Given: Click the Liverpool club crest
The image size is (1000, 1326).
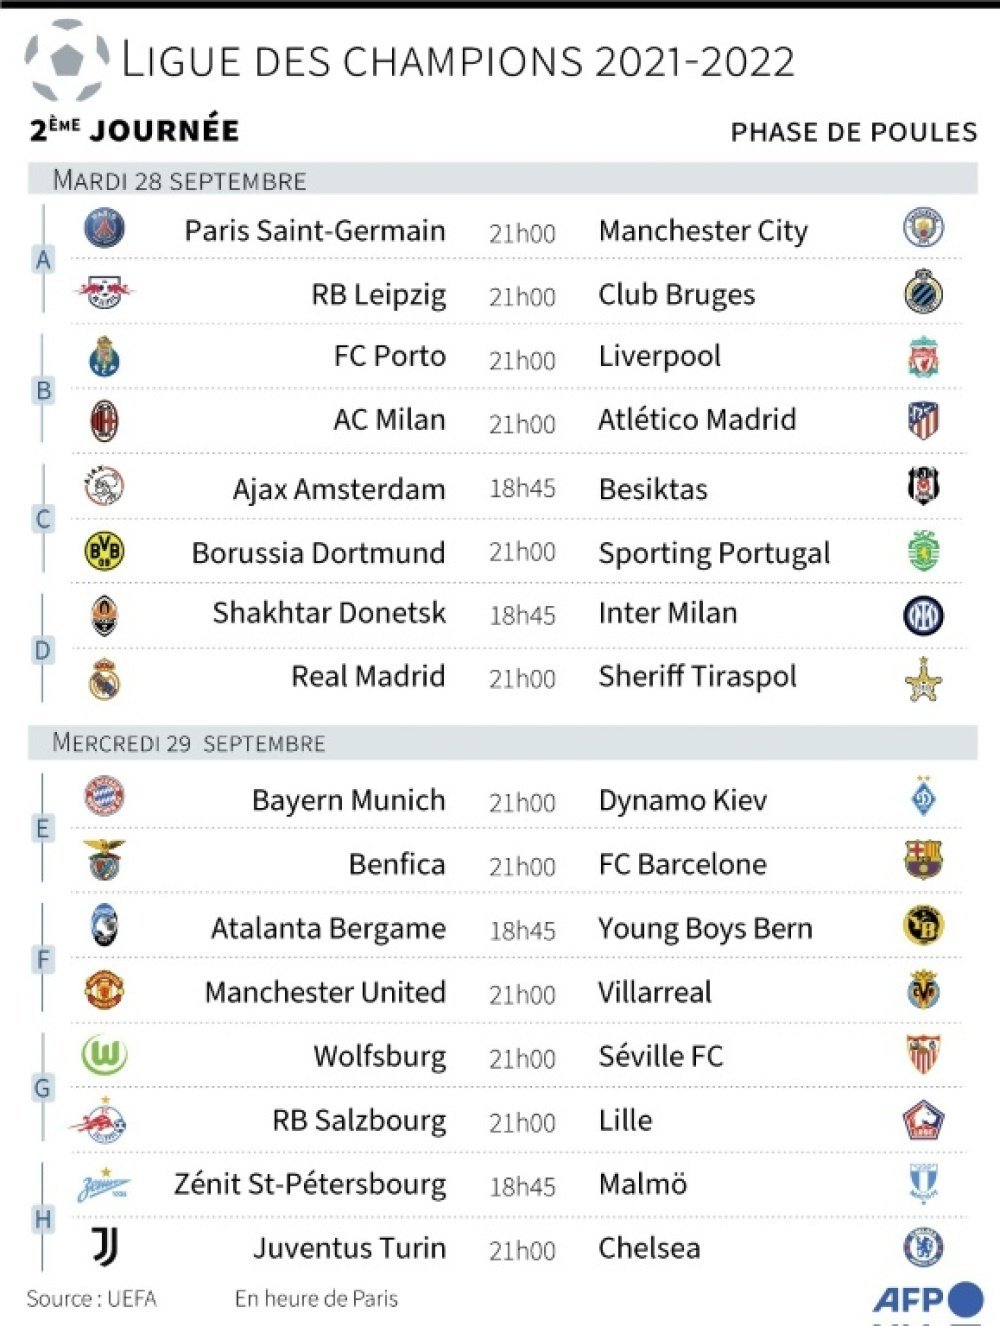Looking at the screenshot, I should coord(923,357).
